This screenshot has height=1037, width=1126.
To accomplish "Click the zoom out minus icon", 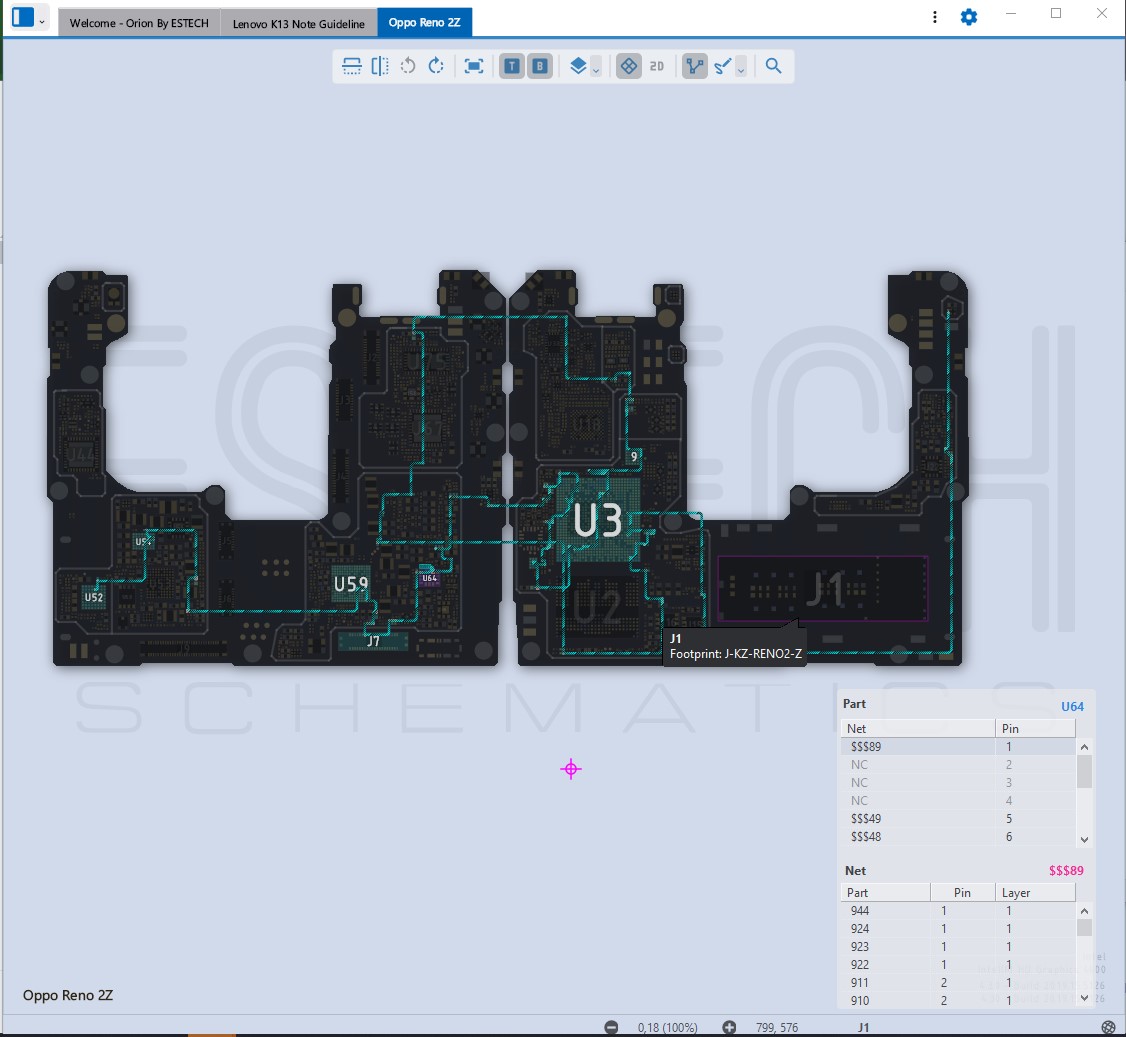I will 611,1027.
